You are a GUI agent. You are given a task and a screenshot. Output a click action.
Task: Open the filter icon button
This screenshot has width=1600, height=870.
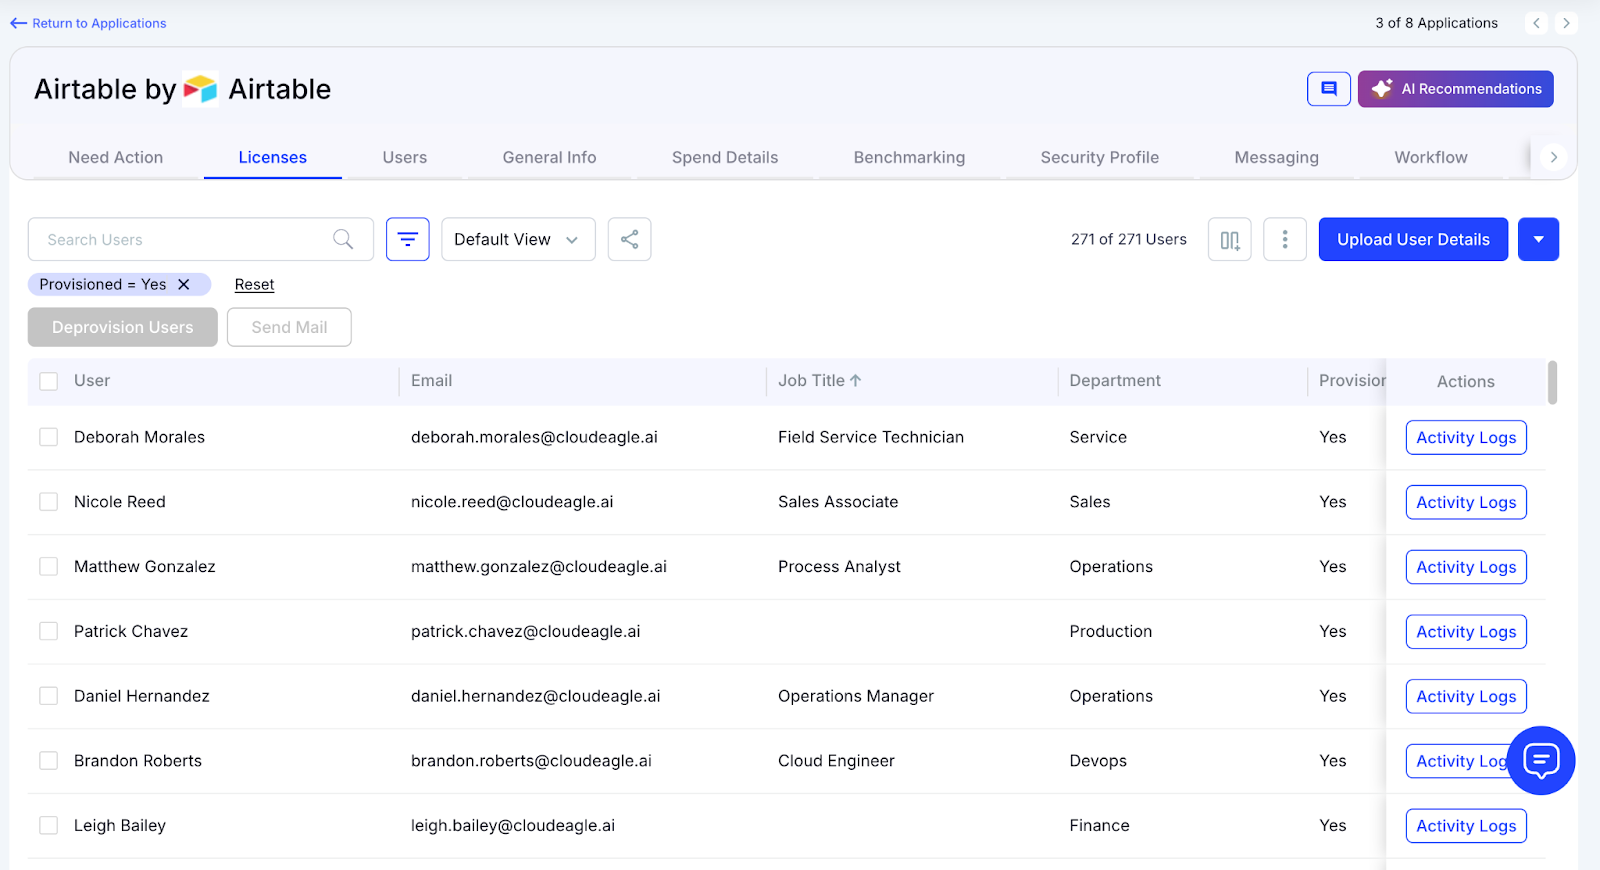[x=408, y=239]
